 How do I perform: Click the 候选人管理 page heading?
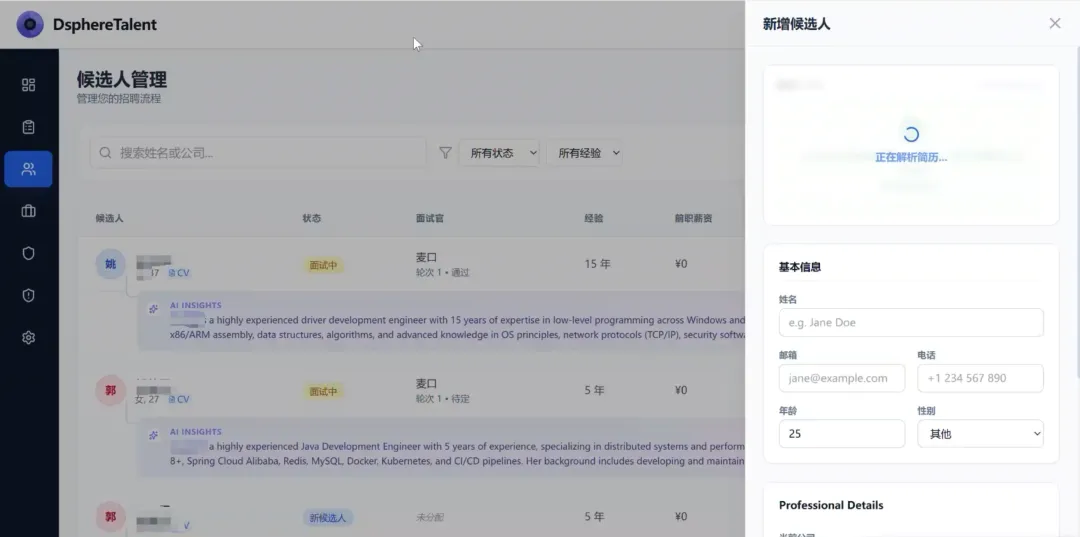122,79
